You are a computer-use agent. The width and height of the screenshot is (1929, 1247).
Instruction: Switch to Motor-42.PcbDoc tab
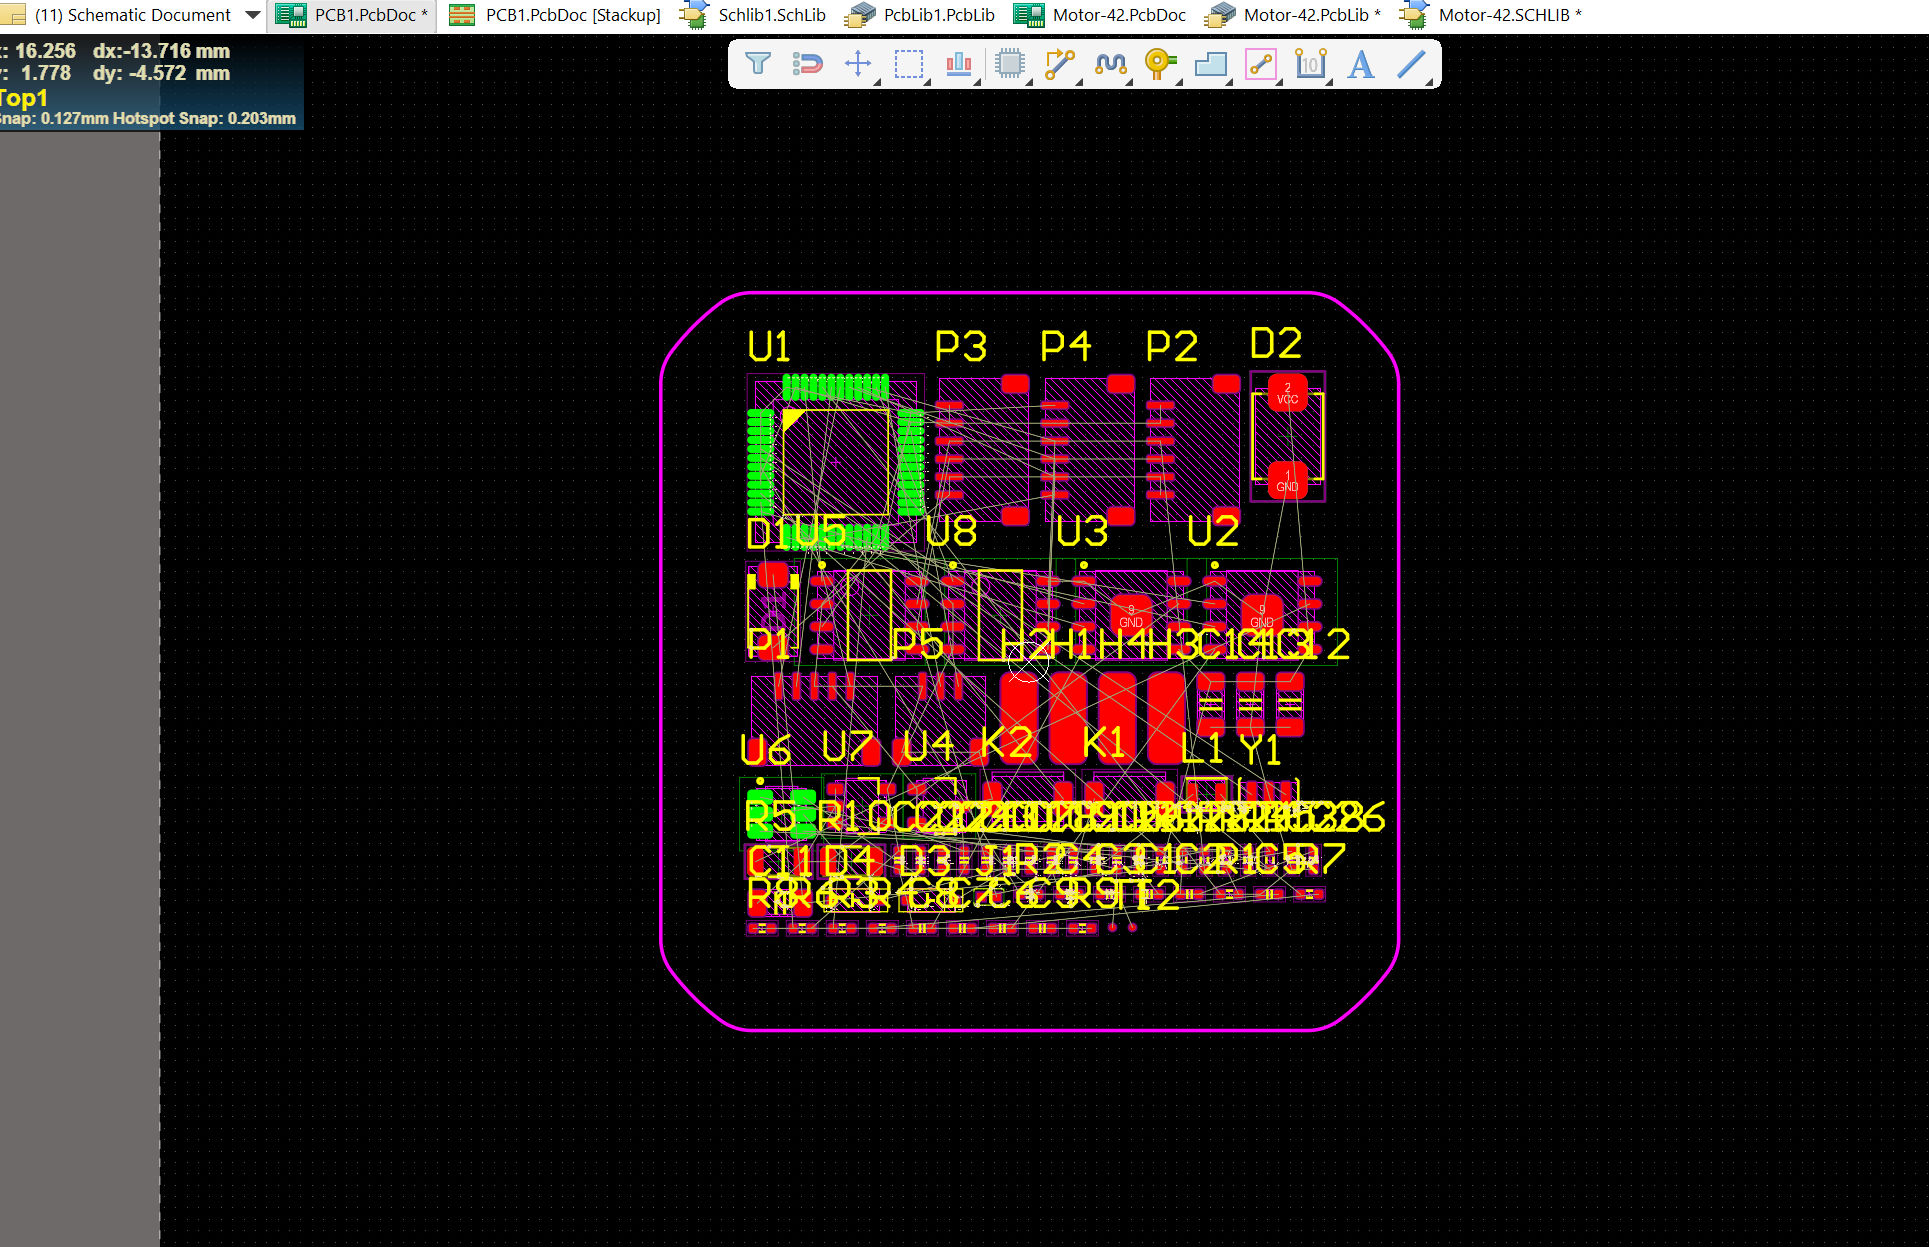coord(1118,15)
